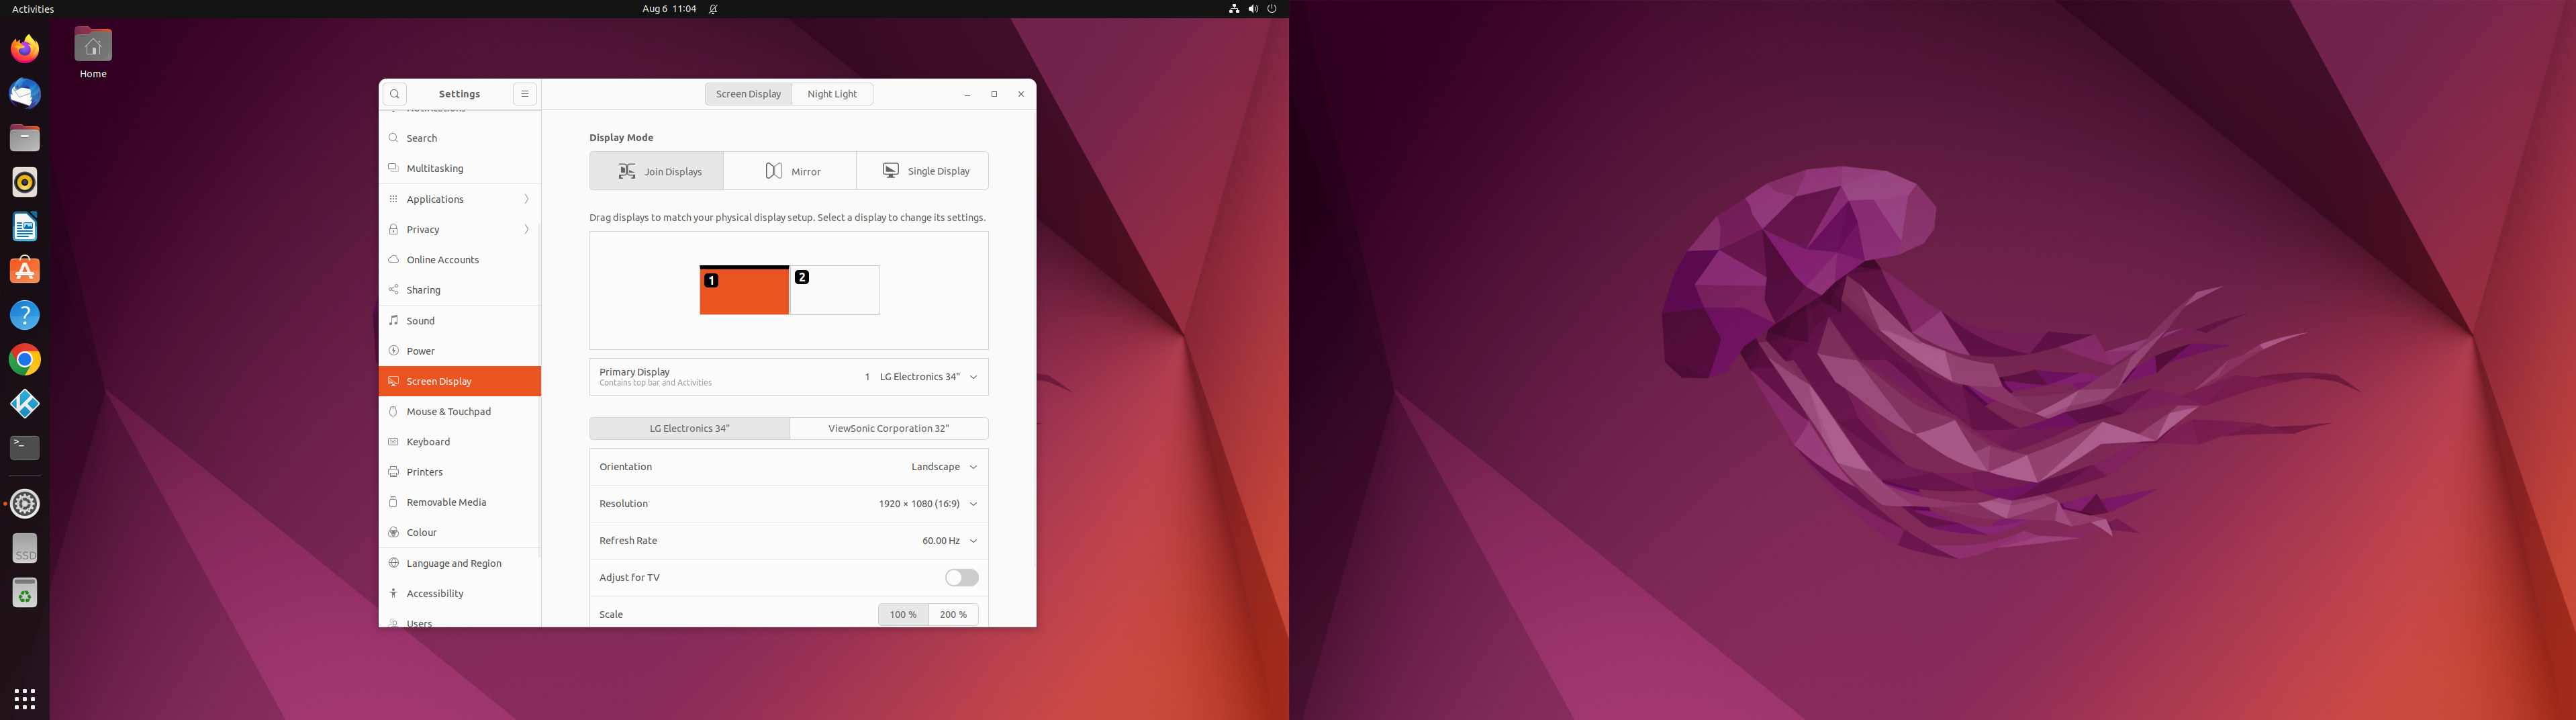Image resolution: width=2576 pixels, height=720 pixels.
Task: Click the notifications bell in top bar
Action: tap(713, 9)
